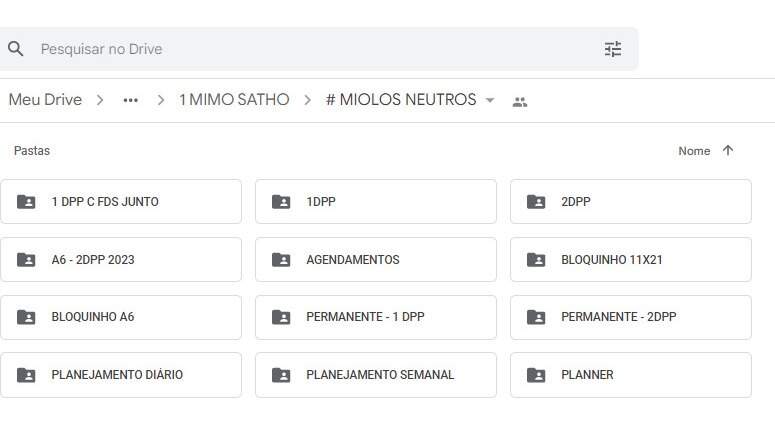
Task: Select the BLOQUINHO 11X21 folder
Action: [631, 259]
